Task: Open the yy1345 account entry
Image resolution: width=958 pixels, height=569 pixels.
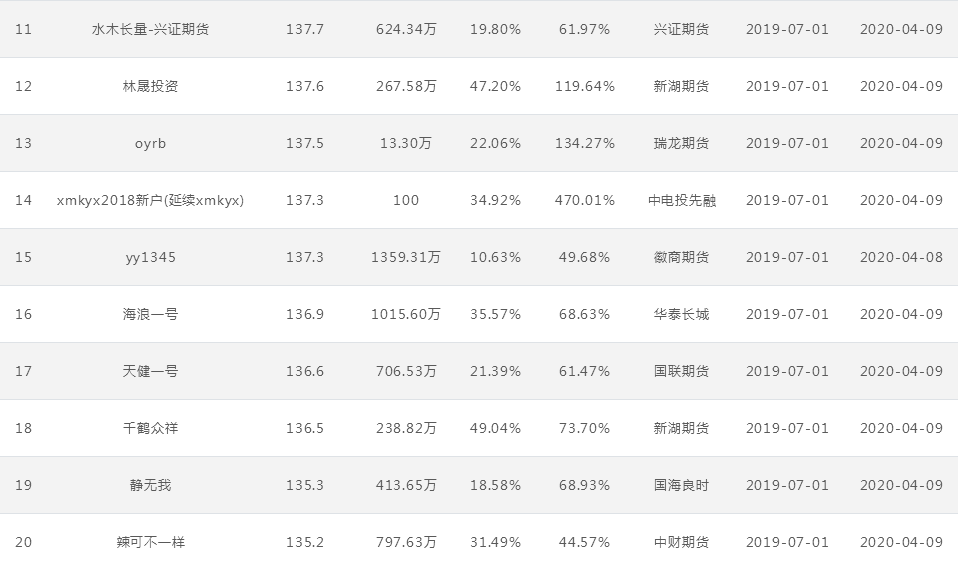Action: click(x=150, y=257)
